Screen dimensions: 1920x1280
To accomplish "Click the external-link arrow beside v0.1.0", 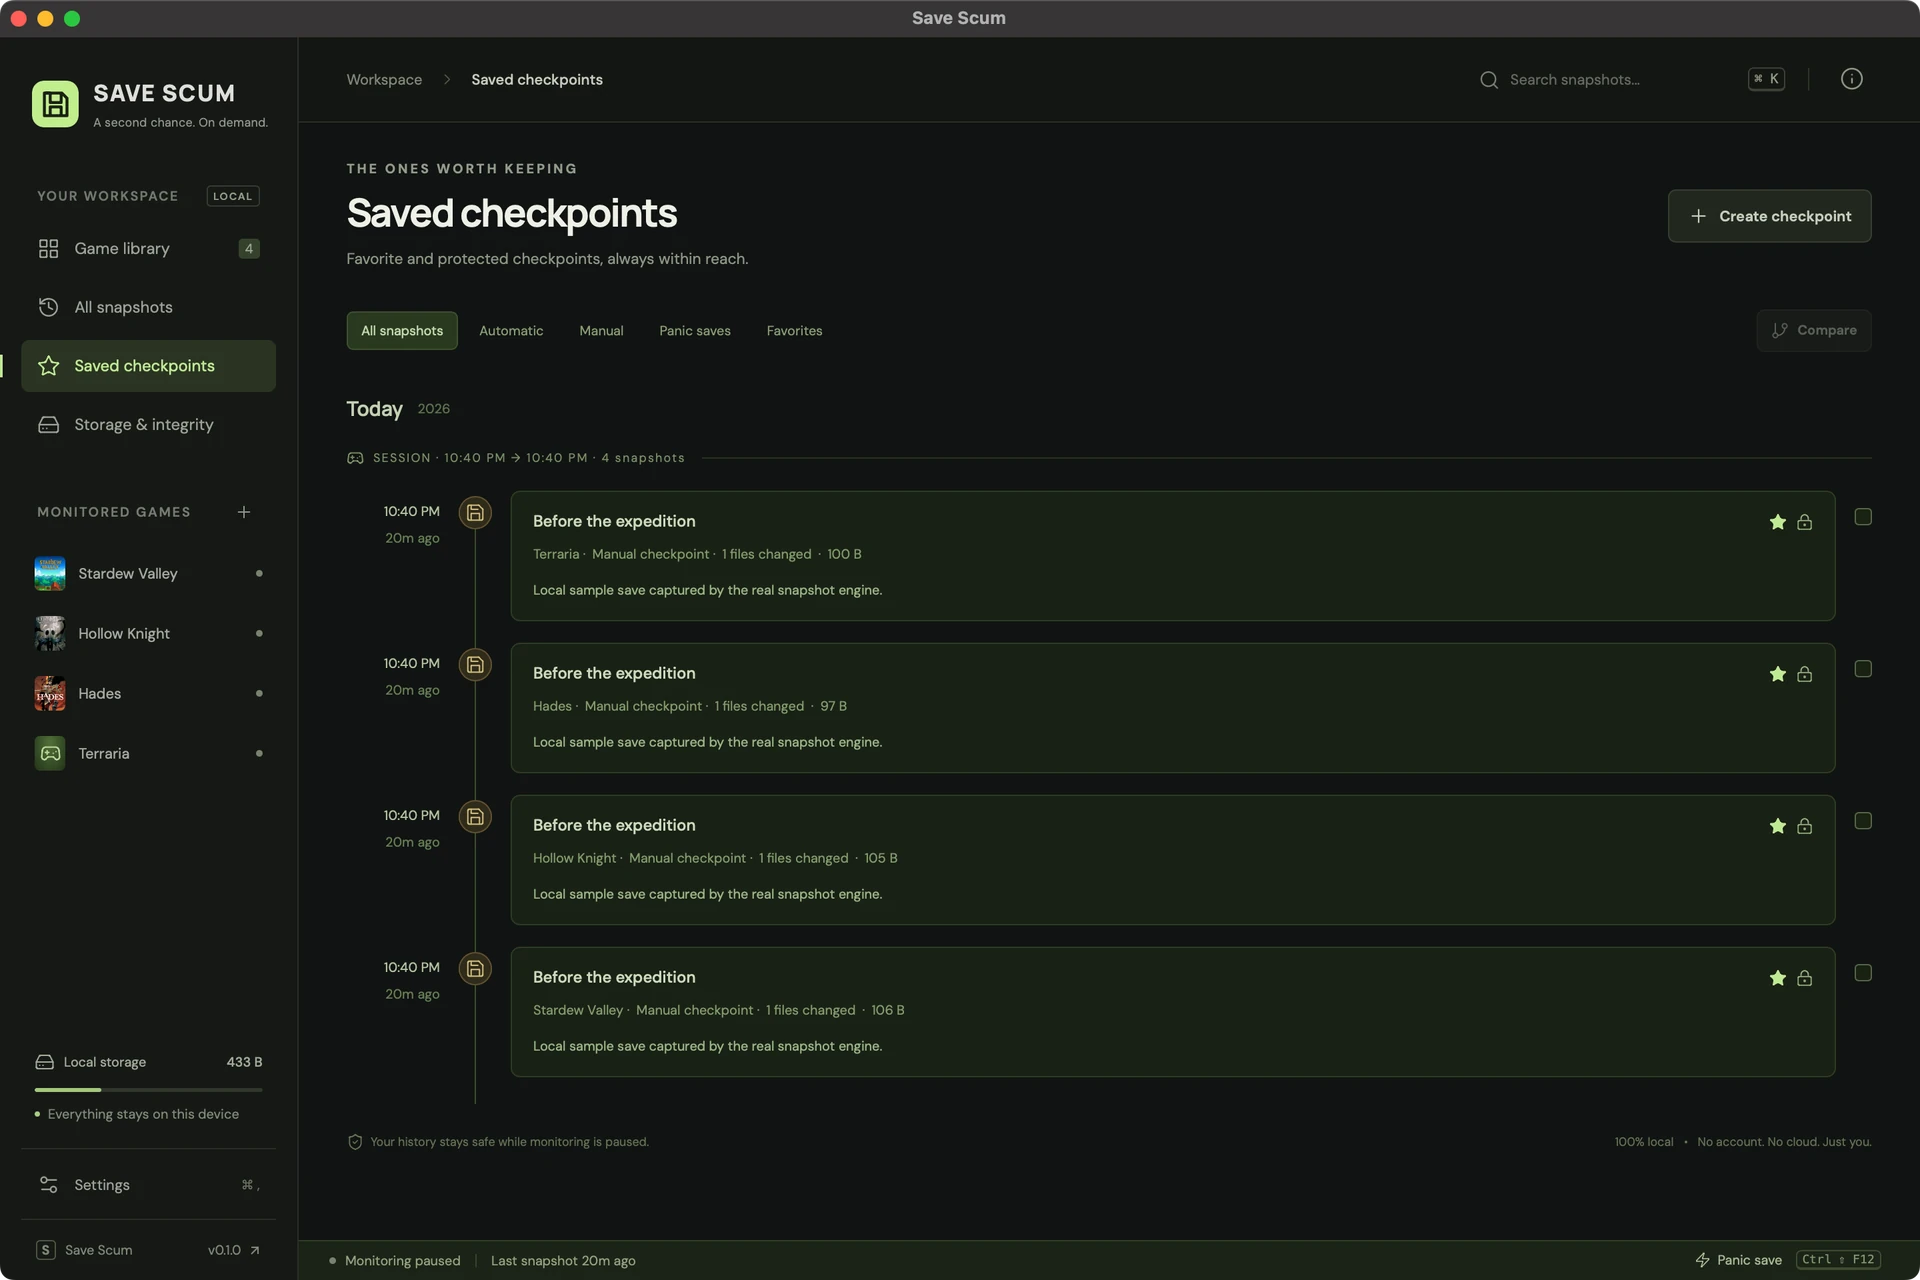I will [255, 1250].
